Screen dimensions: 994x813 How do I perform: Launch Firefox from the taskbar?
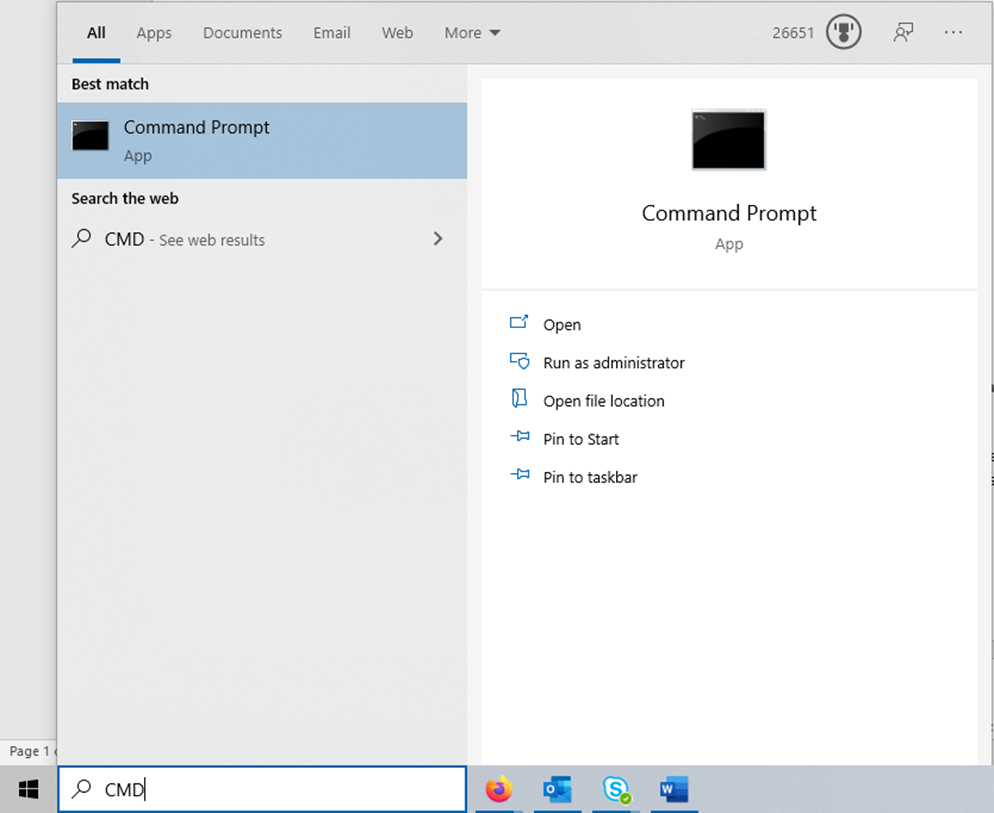coord(499,789)
